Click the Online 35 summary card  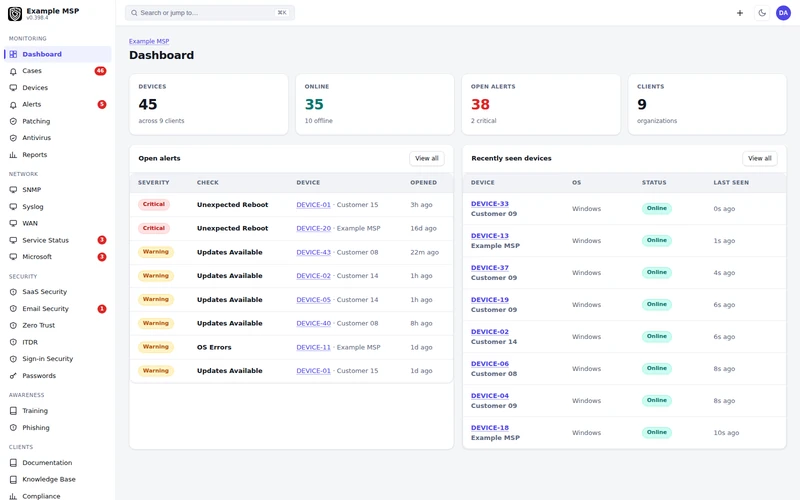click(374, 105)
